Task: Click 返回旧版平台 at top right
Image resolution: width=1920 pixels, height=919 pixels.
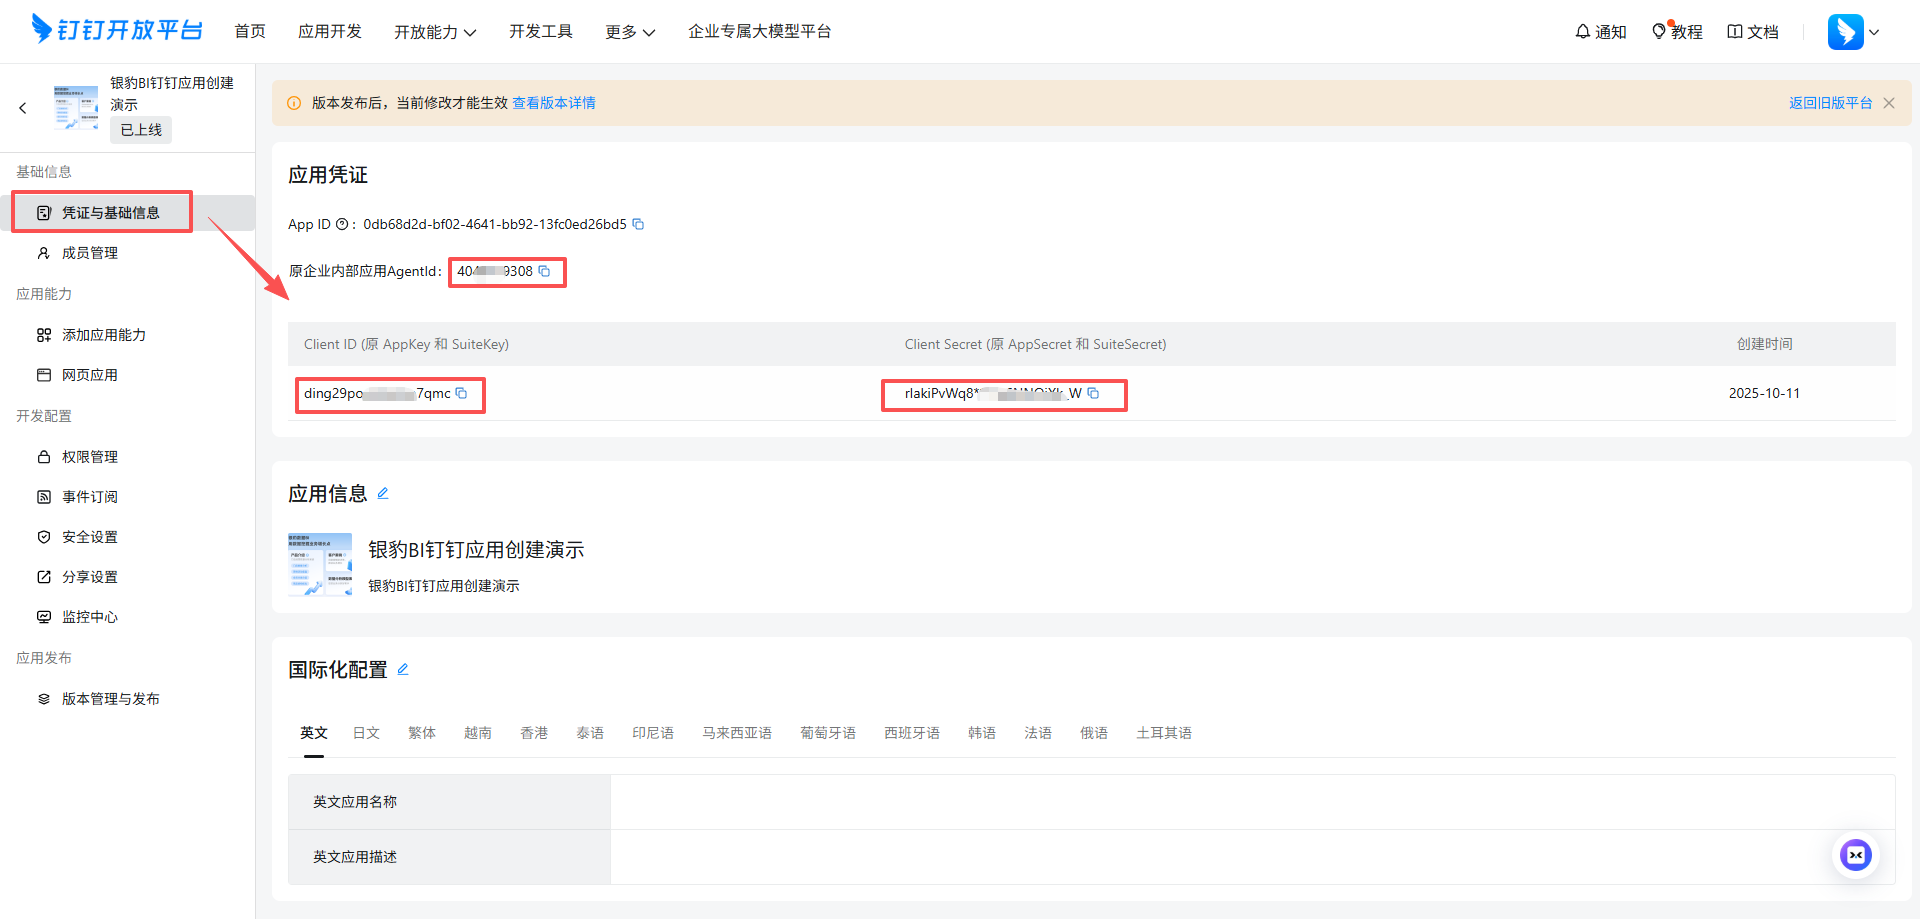Action: point(1830,102)
